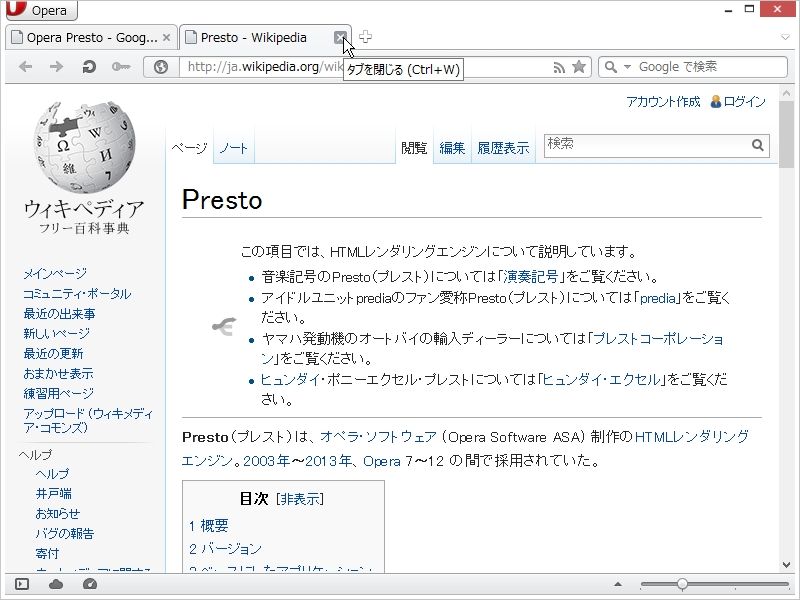The height and width of the screenshot is (600, 800).
Task: Click the ログイン link
Action: (x=744, y=102)
